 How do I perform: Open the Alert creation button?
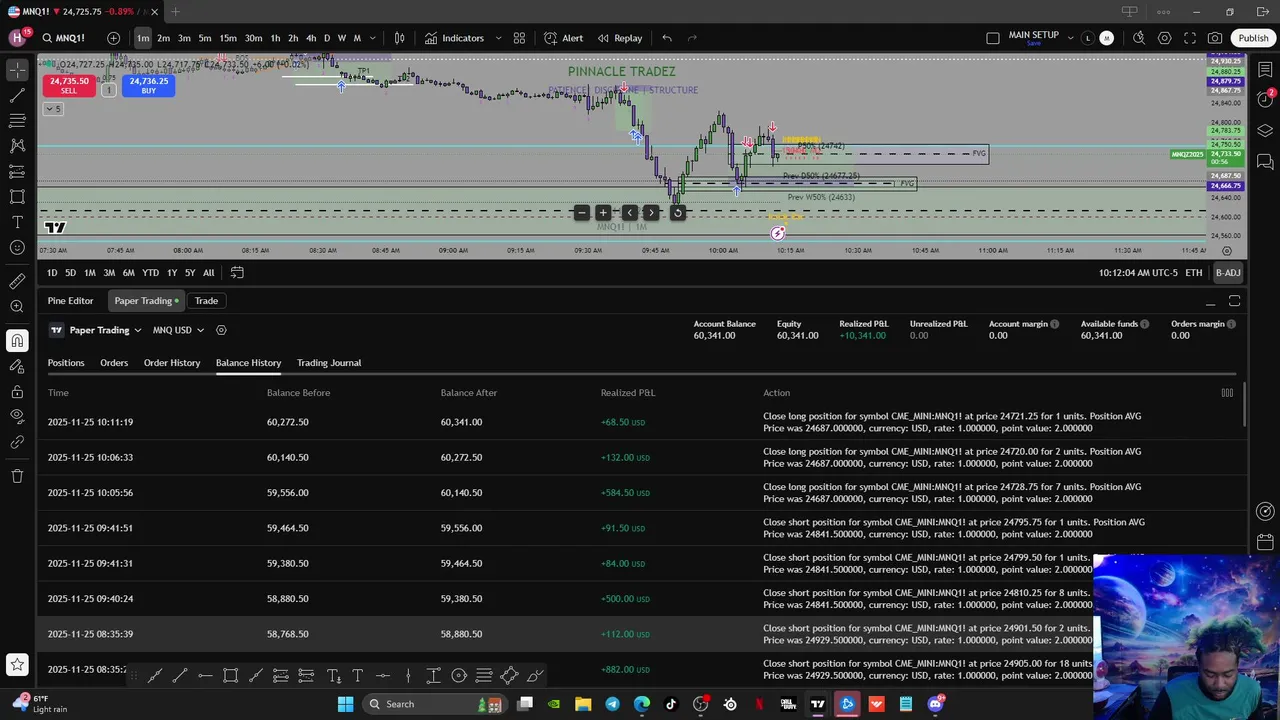click(564, 38)
